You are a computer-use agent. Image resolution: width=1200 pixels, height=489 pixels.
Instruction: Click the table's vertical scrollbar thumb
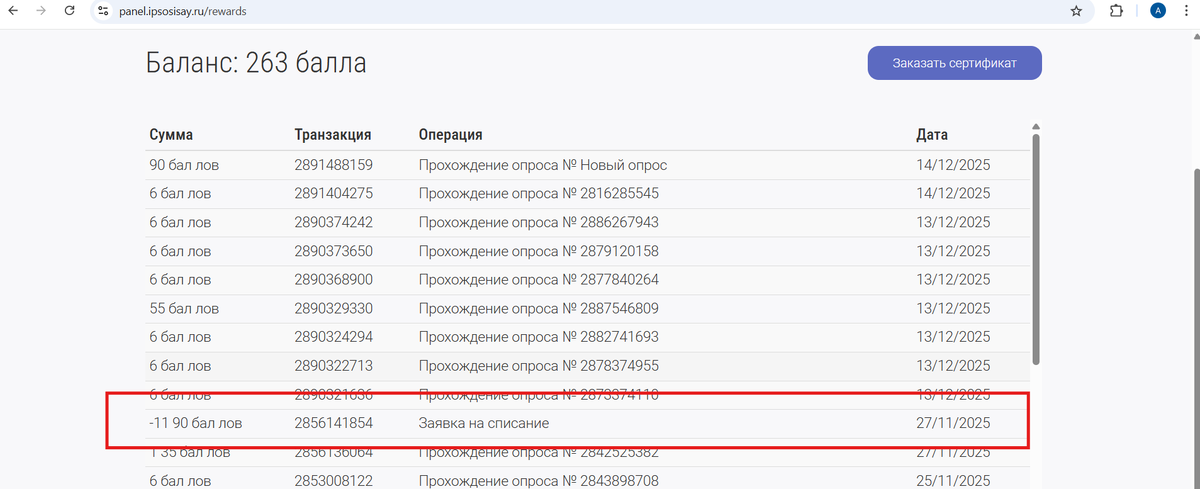click(x=1036, y=249)
